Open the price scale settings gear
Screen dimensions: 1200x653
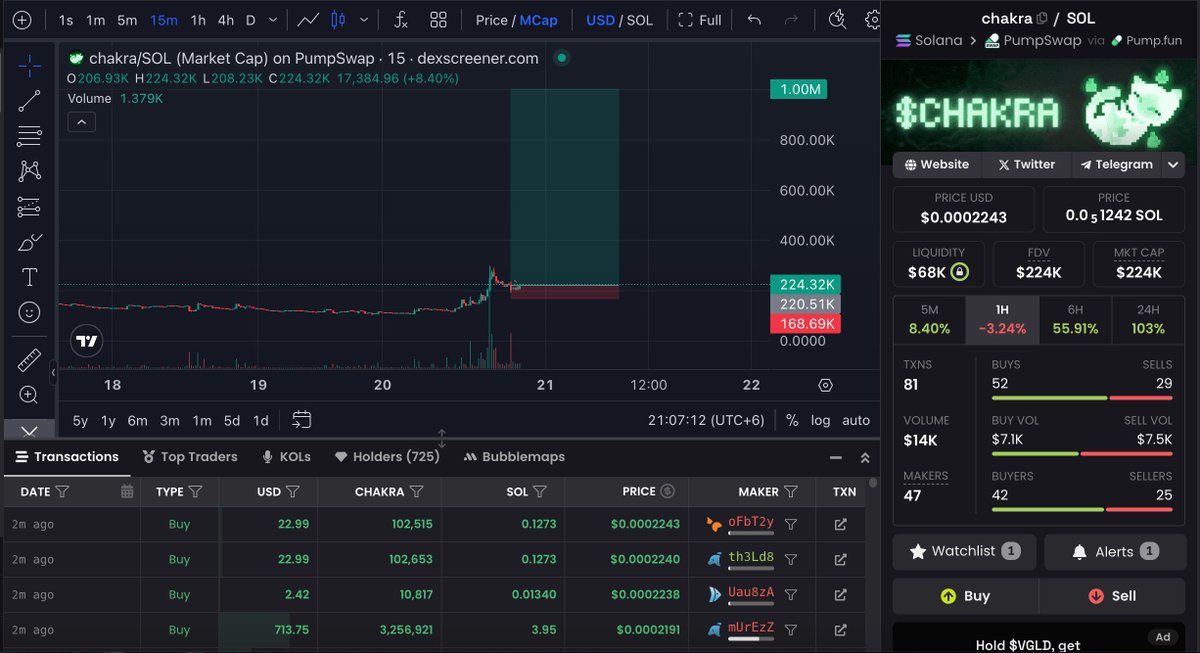pos(825,385)
